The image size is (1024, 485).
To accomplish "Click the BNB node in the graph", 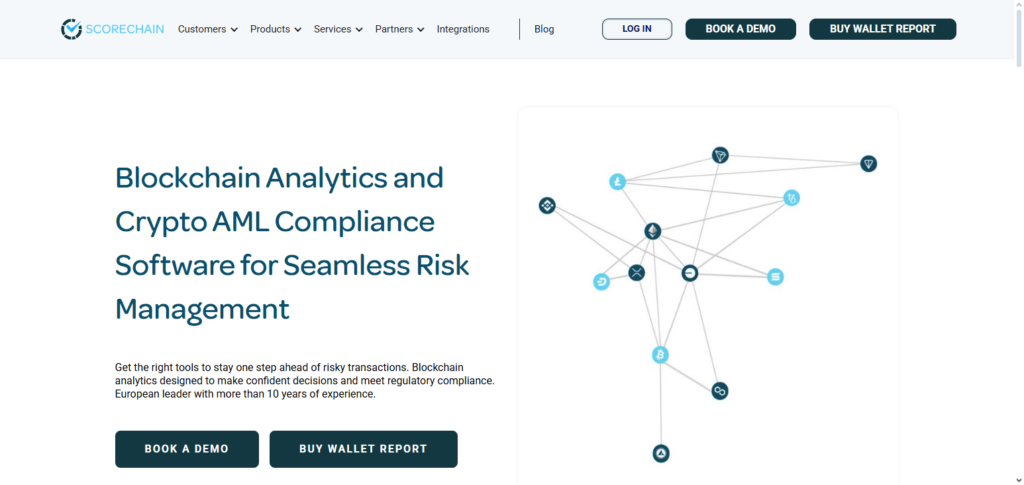I will pos(547,206).
